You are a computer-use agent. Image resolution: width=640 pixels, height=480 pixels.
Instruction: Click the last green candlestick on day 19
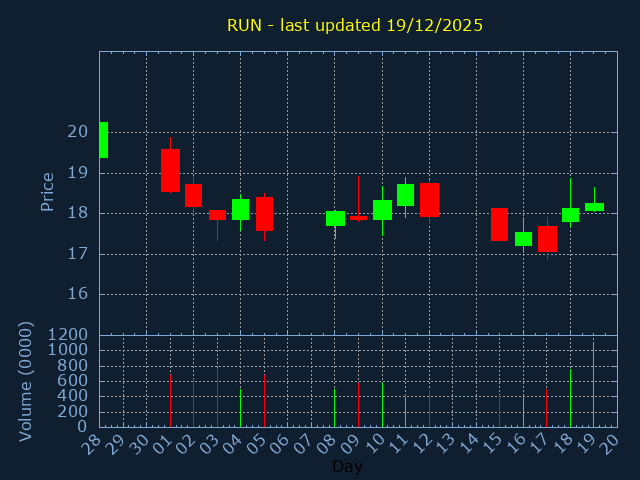click(x=594, y=207)
